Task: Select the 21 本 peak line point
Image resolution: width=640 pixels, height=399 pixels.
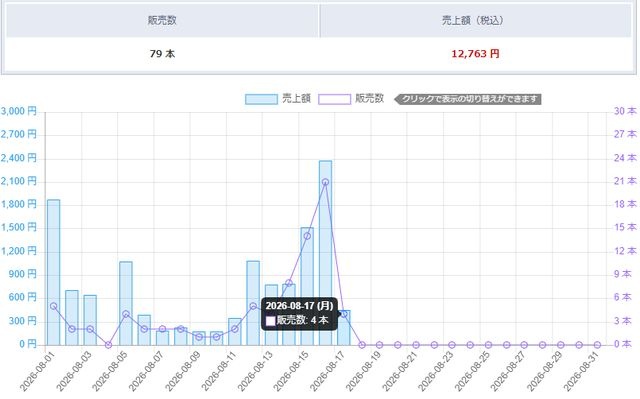Action: [325, 182]
